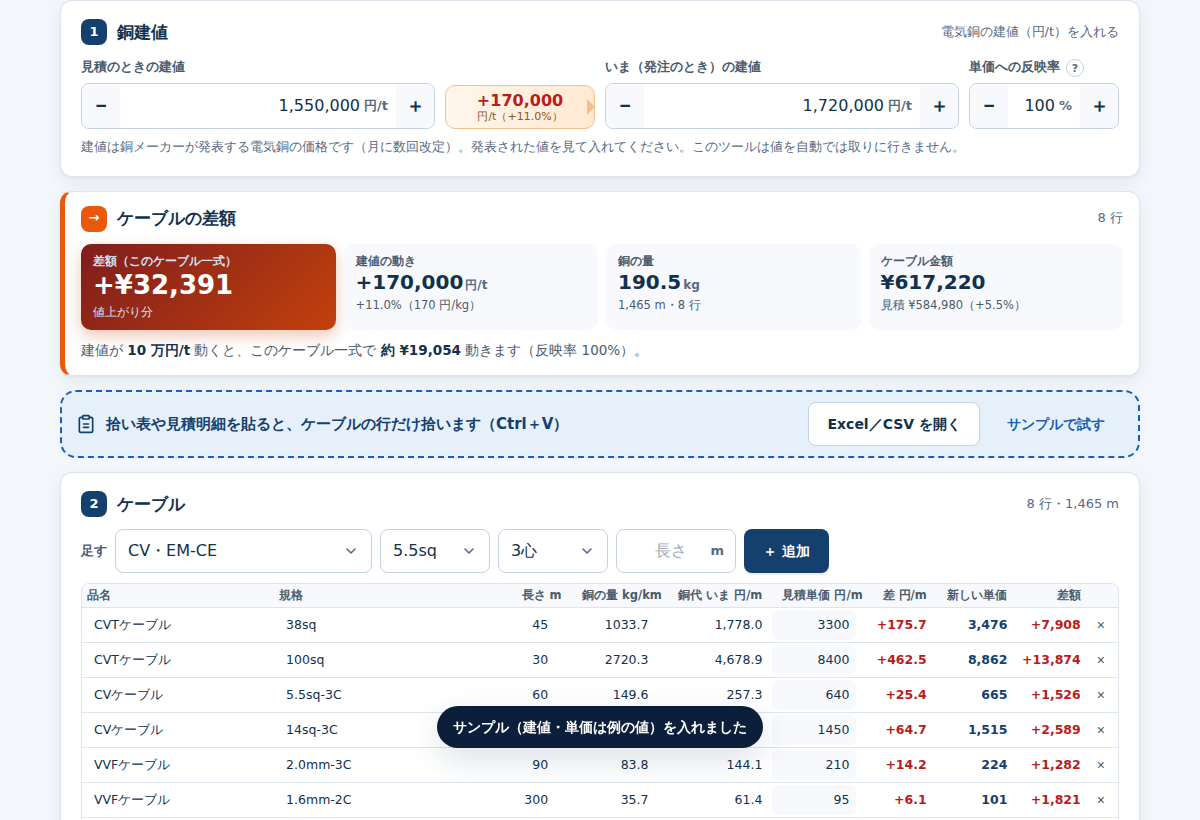Click the 差 円/m cell +14.2

(906, 765)
